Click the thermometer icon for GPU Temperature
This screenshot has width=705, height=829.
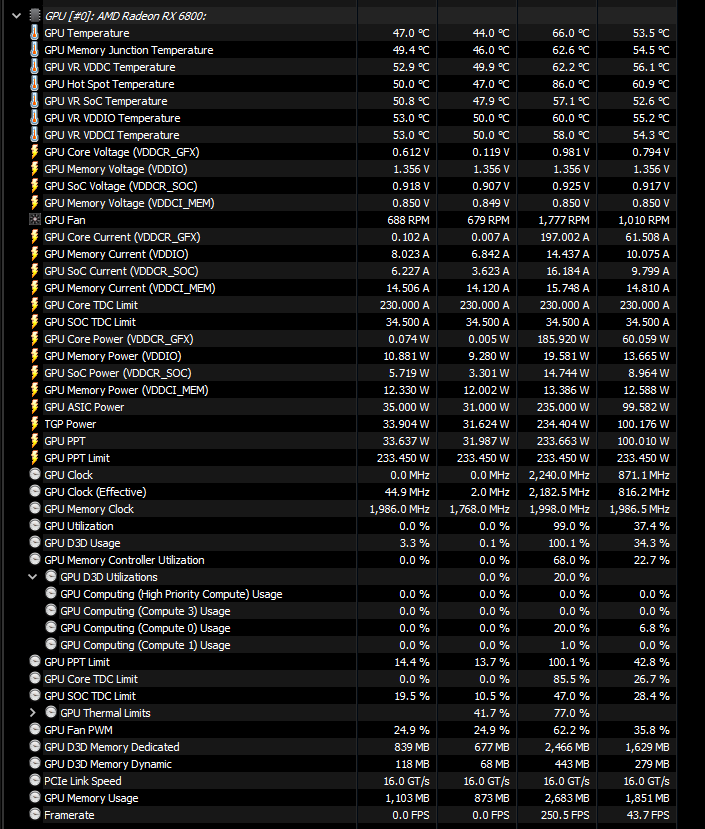click(34, 33)
